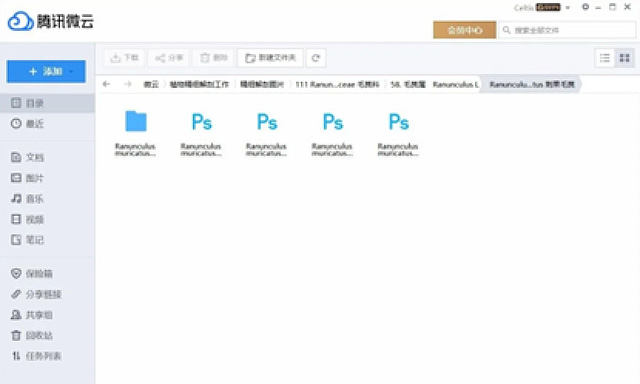Open the 添加 add dropdown button
Screen dimensions: 640x384
(x=46, y=71)
